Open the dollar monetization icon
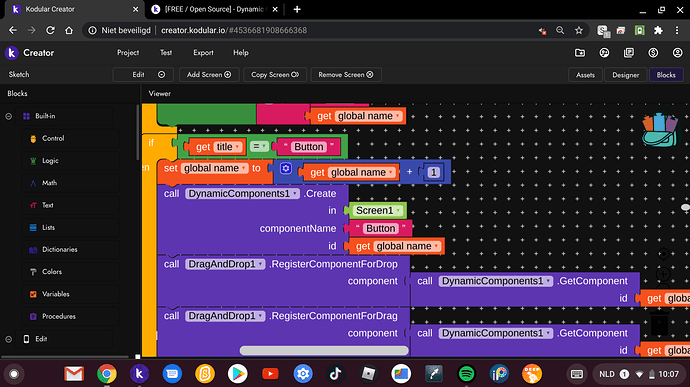Viewport: 690px width, 387px height. click(653, 53)
